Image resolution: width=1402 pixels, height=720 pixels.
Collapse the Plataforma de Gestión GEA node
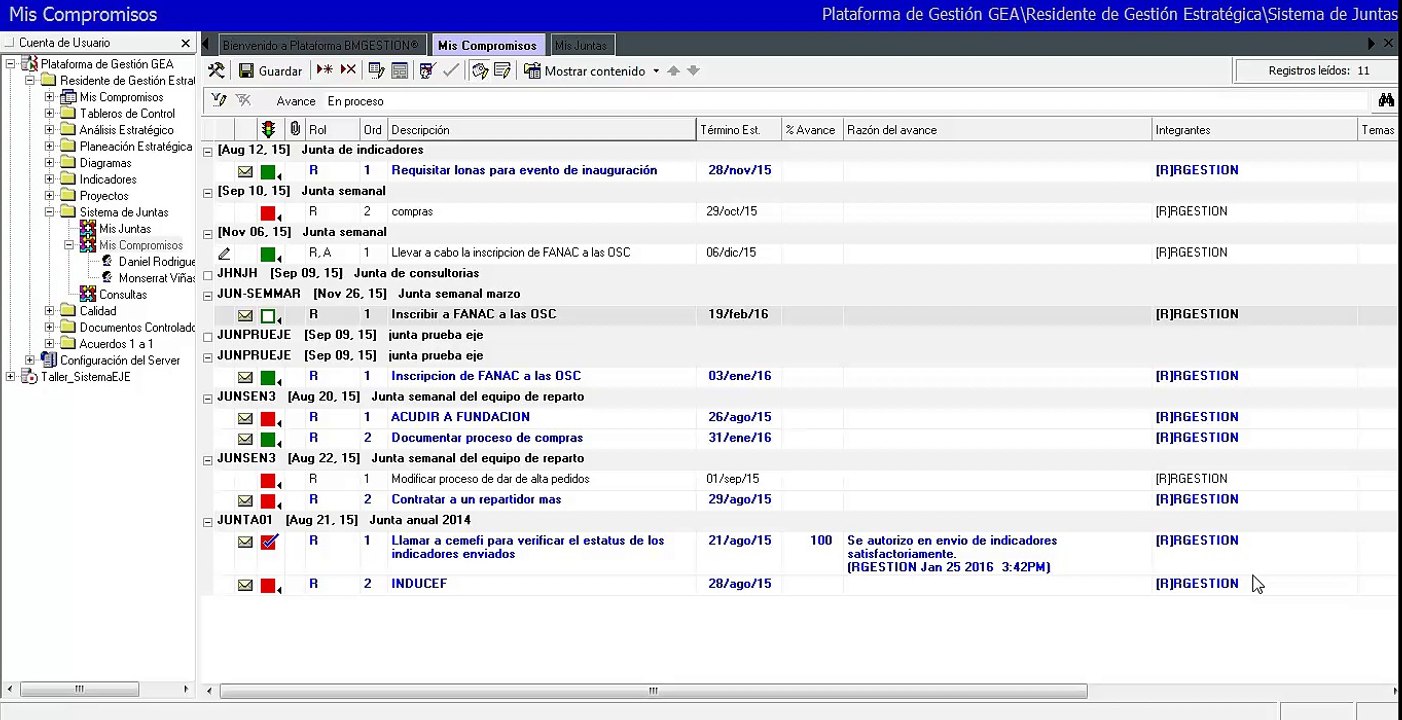pyautogui.click(x=10, y=64)
